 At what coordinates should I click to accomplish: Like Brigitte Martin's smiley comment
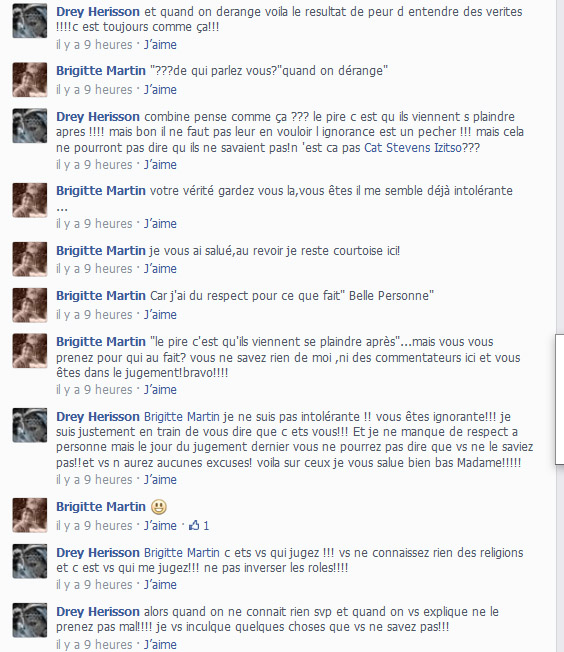(160, 526)
